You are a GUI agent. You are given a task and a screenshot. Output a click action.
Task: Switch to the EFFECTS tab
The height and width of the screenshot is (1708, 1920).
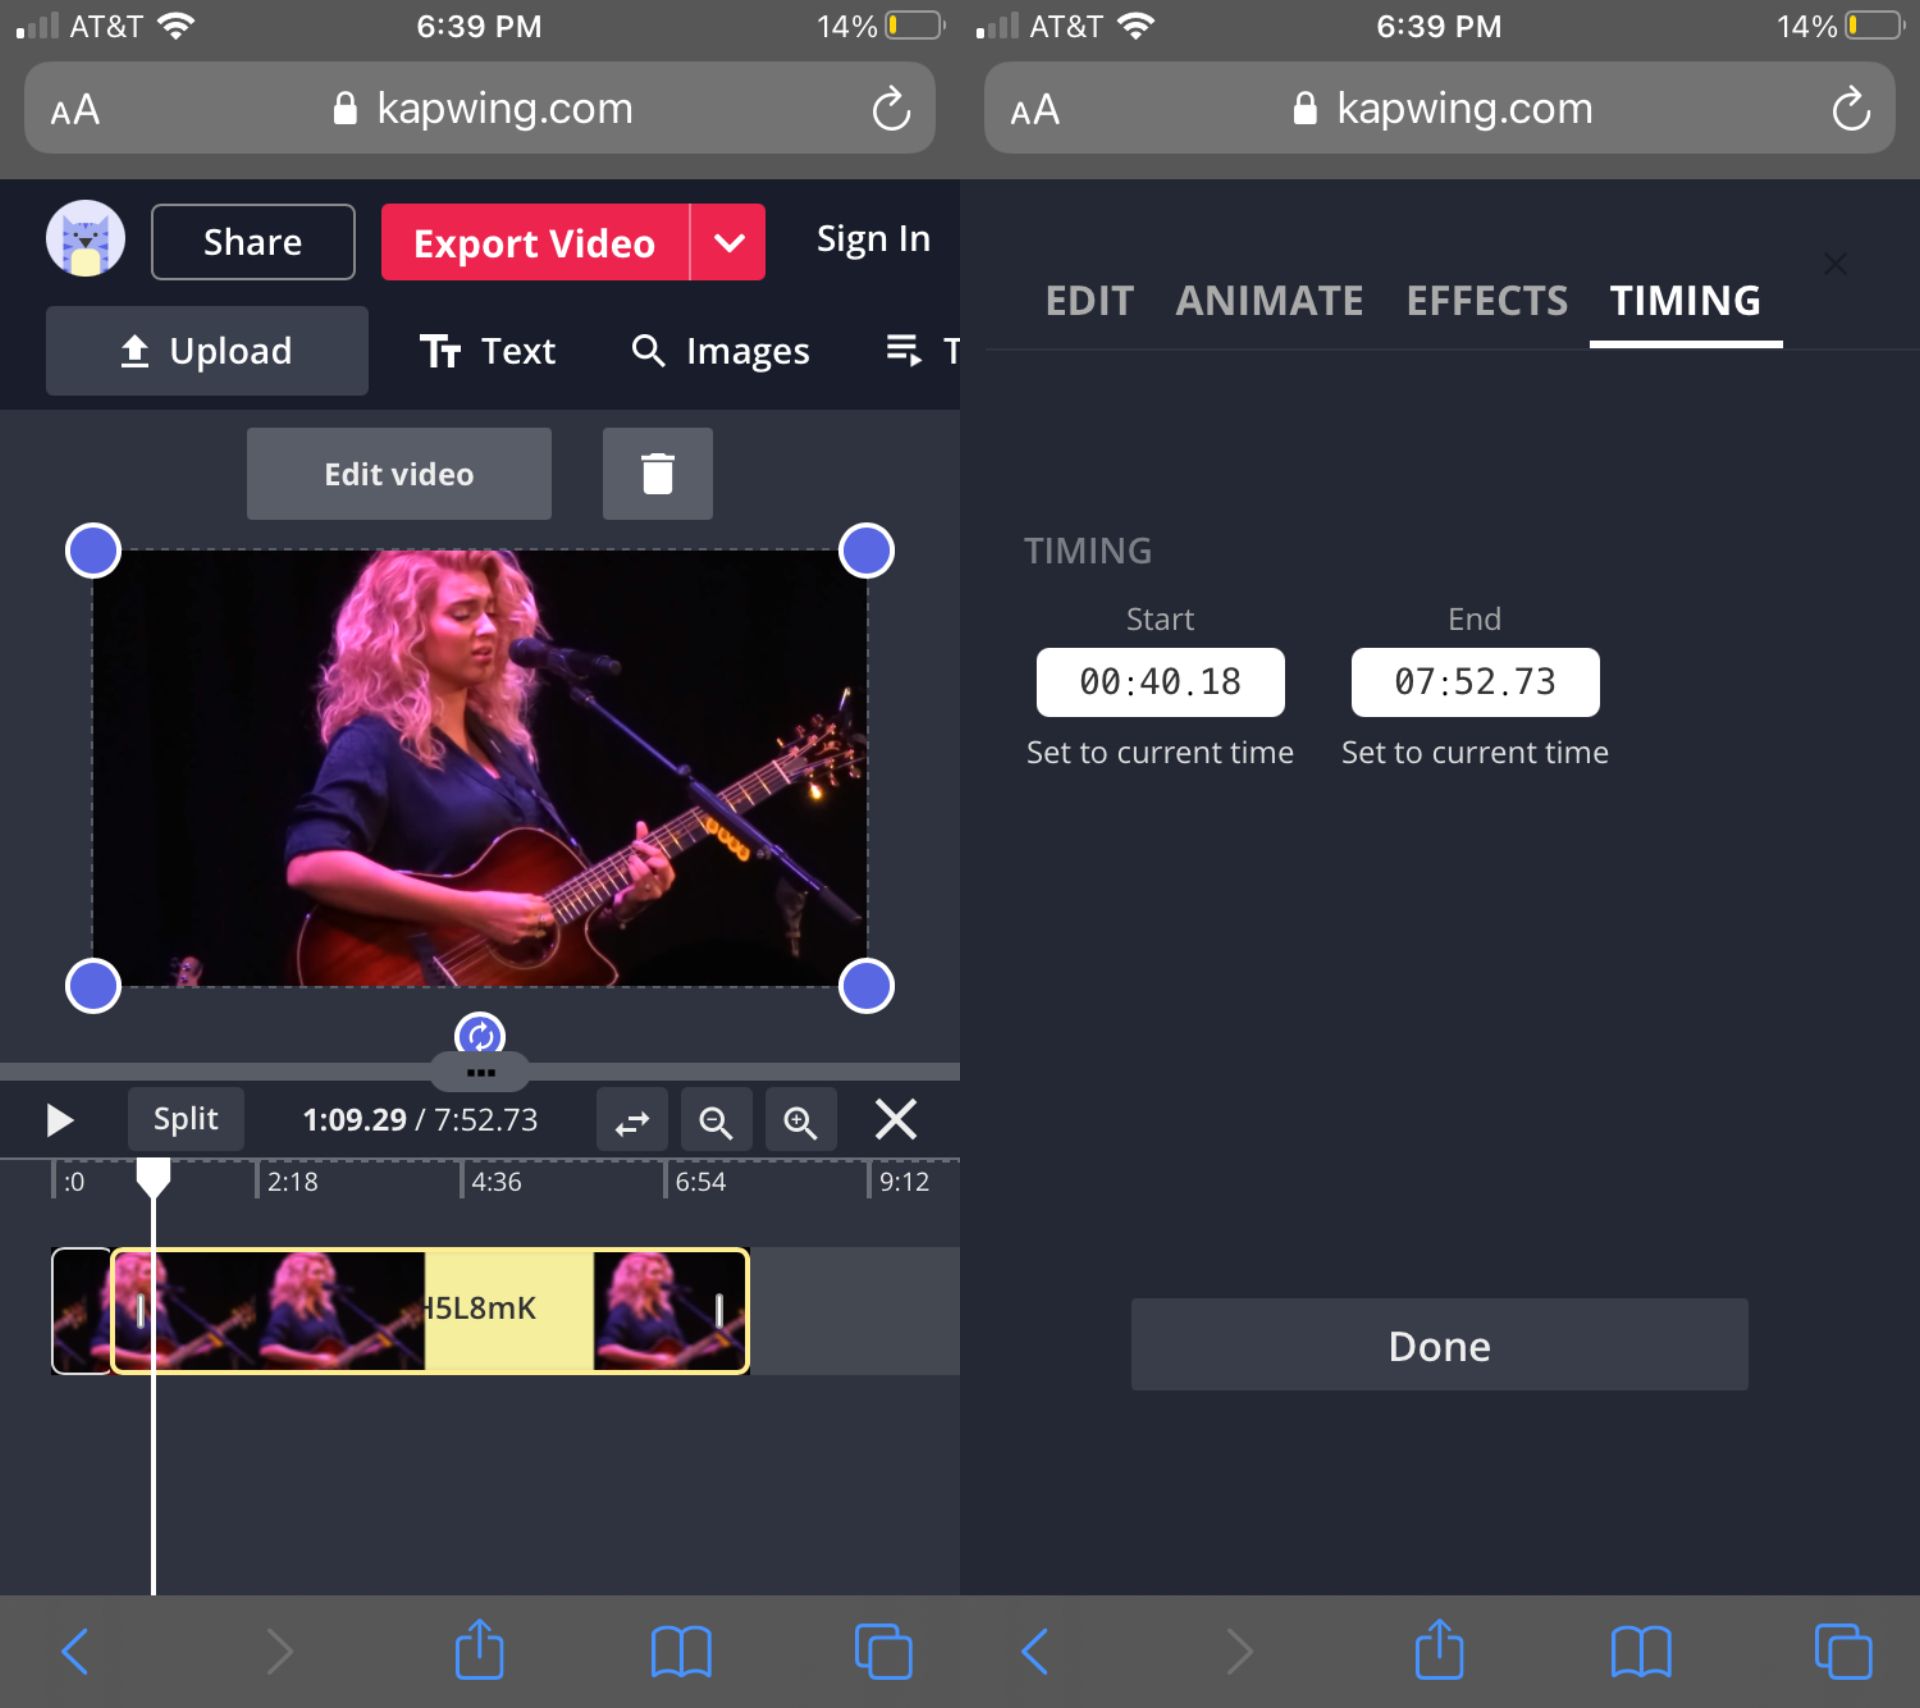(1487, 300)
